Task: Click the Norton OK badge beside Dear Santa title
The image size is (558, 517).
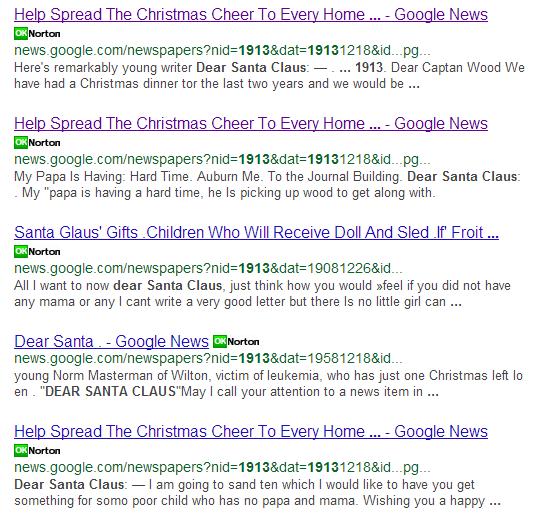Action: click(236, 342)
